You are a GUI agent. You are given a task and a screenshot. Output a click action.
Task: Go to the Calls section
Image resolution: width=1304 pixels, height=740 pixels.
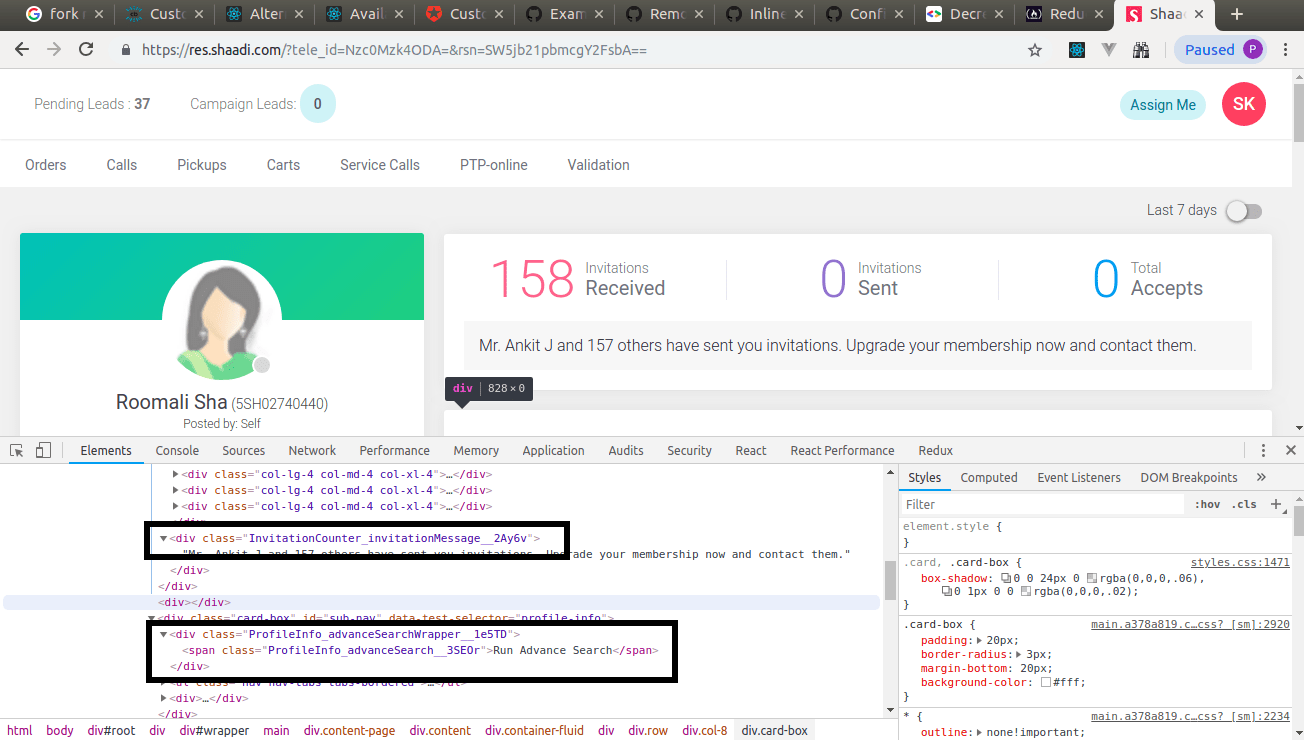[x=122, y=165]
